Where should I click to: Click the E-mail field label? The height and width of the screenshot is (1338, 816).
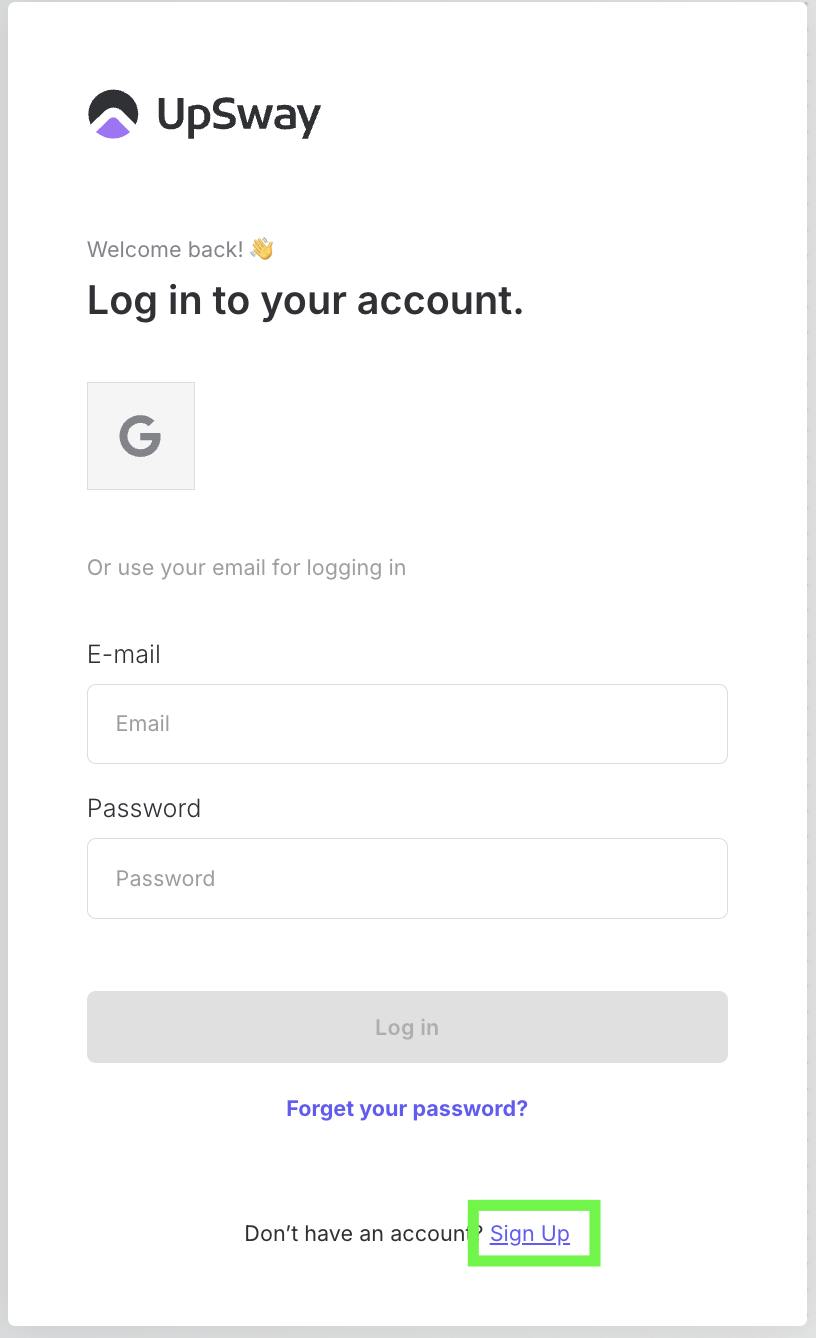124,654
